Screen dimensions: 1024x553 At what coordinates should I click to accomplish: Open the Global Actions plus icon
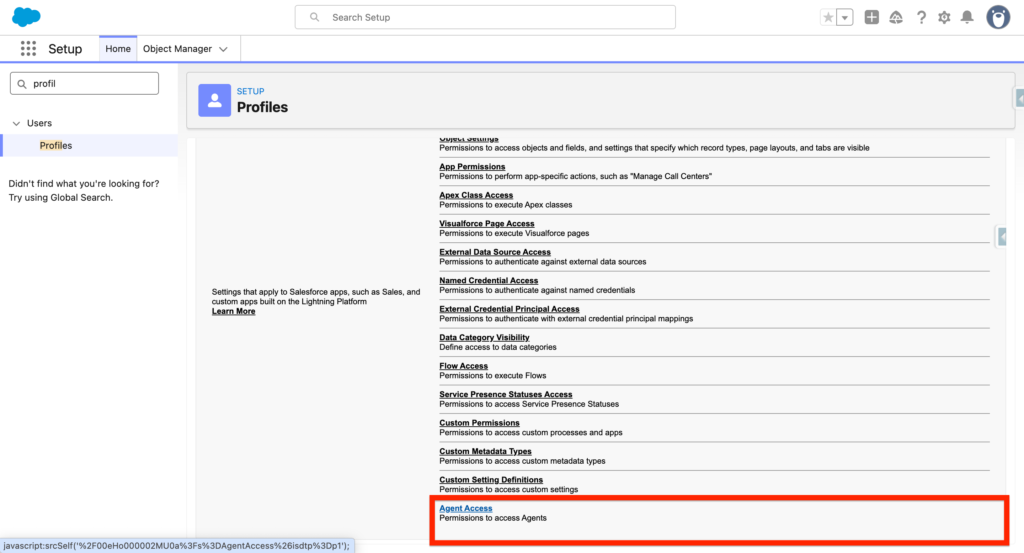[x=872, y=17]
